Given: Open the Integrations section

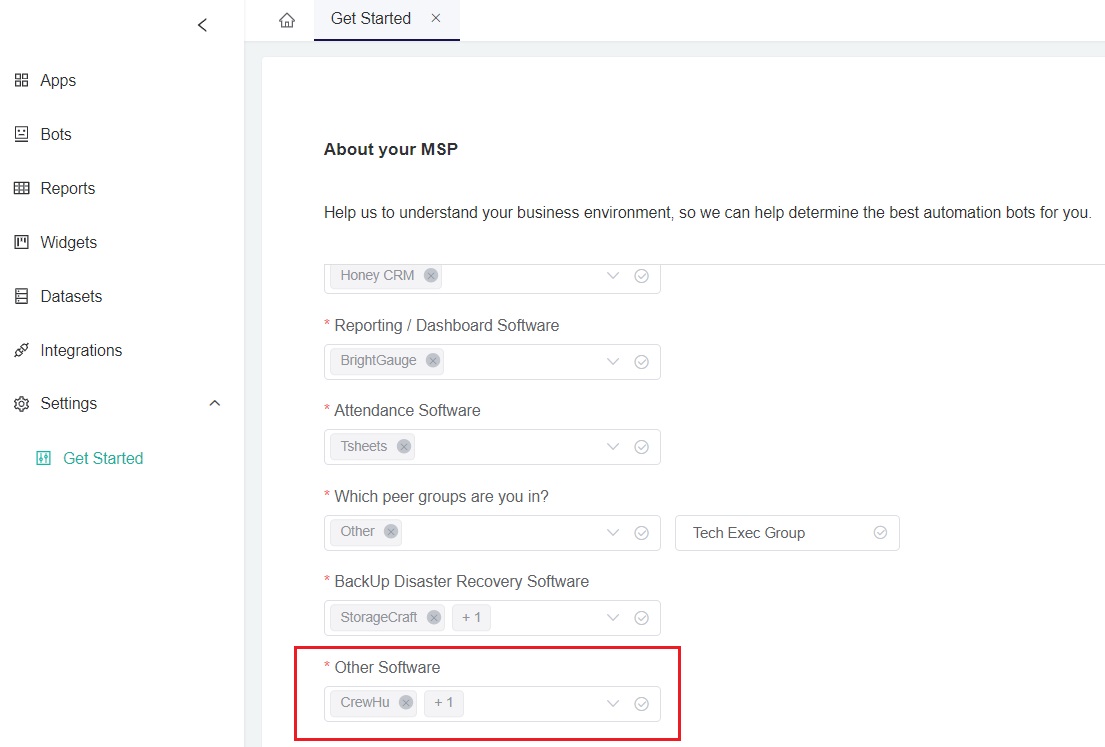Looking at the screenshot, I should tap(80, 350).
